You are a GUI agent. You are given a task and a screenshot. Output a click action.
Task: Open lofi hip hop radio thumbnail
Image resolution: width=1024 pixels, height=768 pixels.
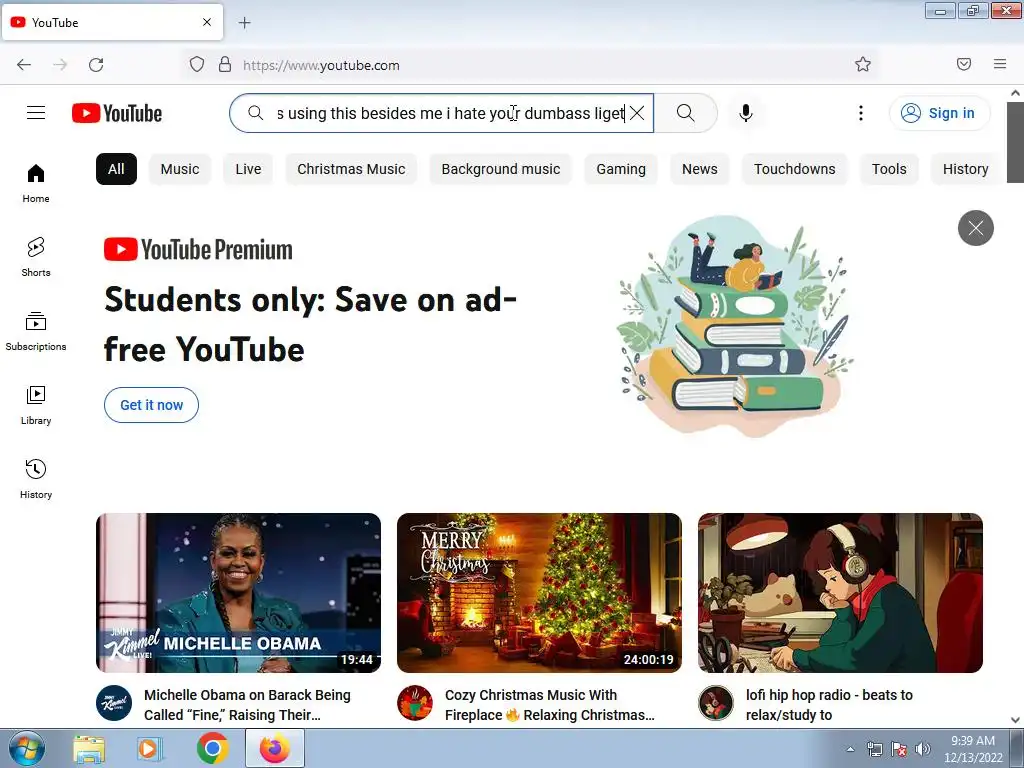click(x=840, y=593)
